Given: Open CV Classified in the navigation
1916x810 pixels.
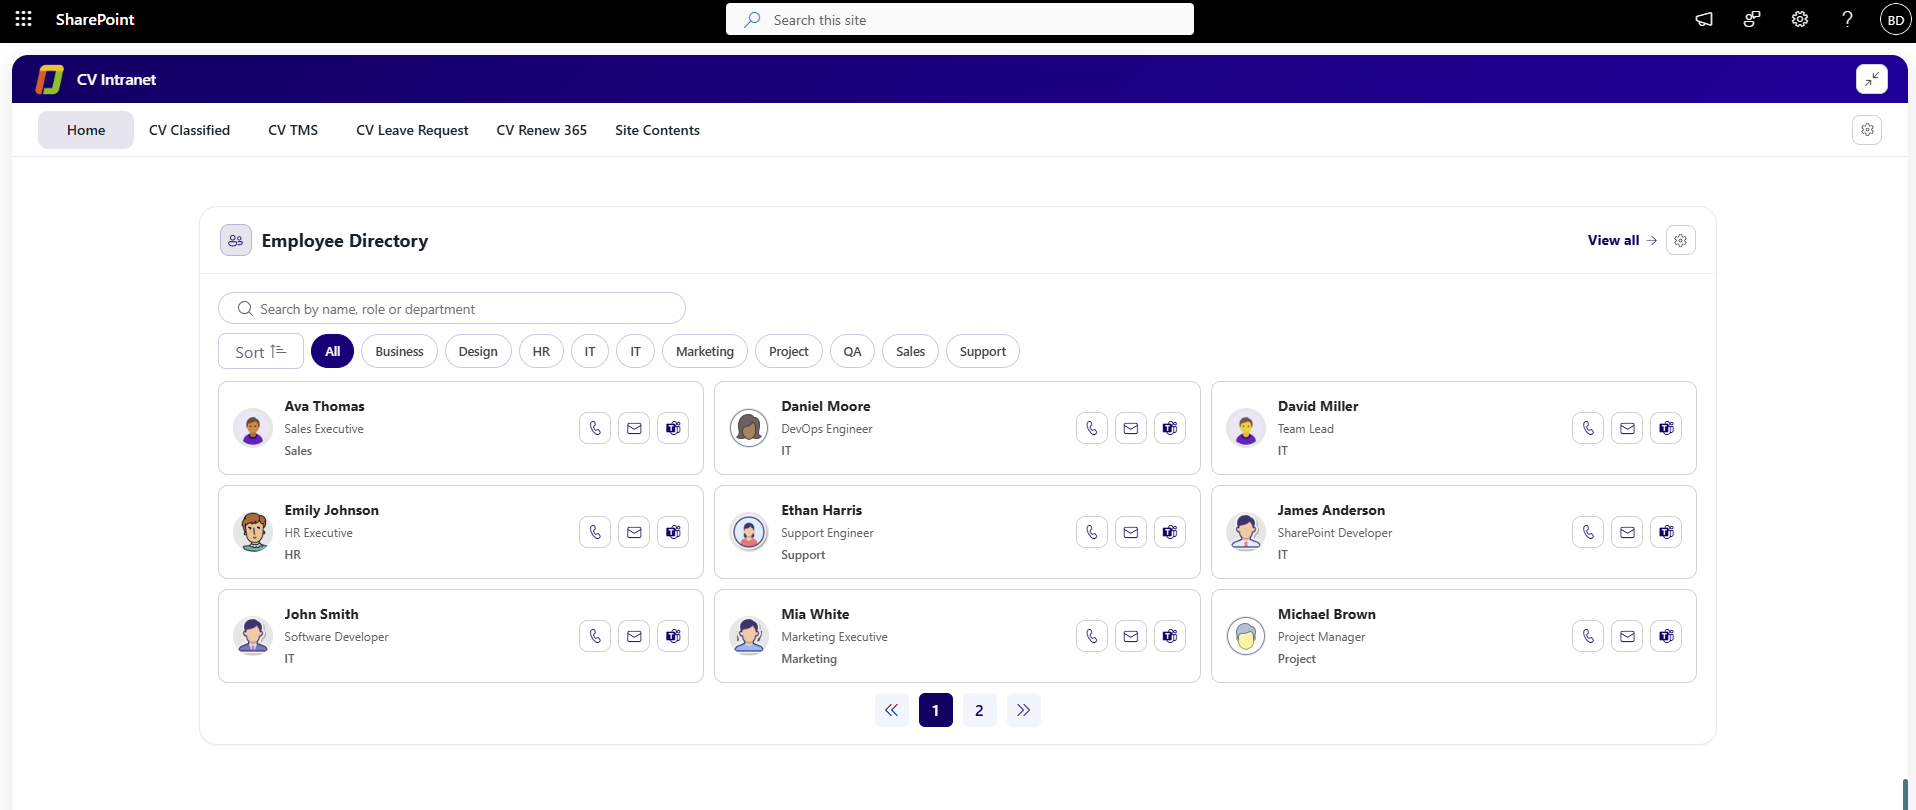Looking at the screenshot, I should [189, 130].
